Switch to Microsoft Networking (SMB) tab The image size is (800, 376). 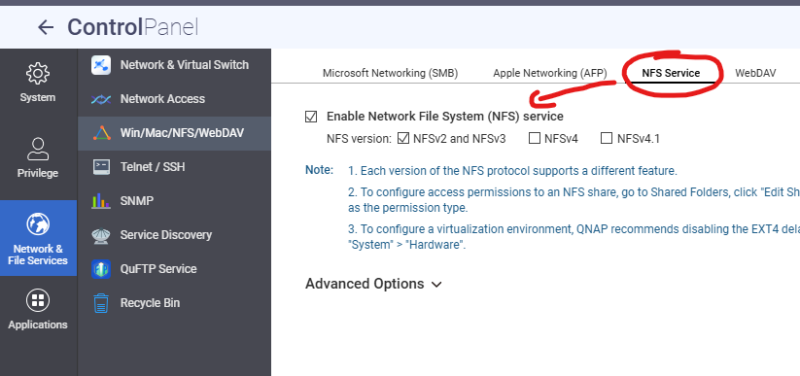coord(390,73)
